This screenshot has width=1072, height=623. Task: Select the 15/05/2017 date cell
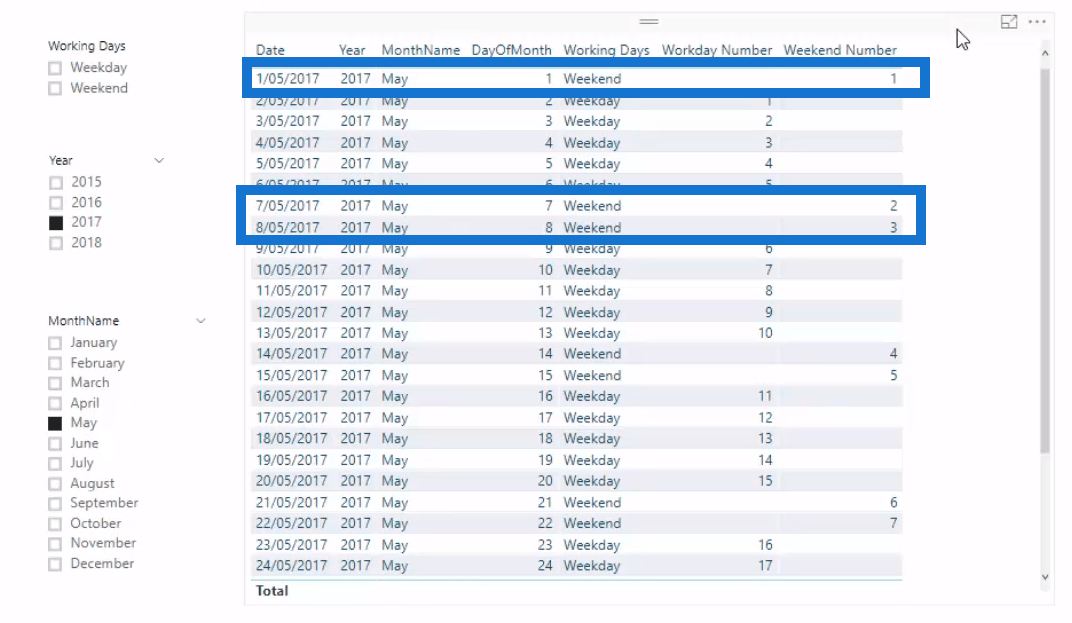coord(291,375)
